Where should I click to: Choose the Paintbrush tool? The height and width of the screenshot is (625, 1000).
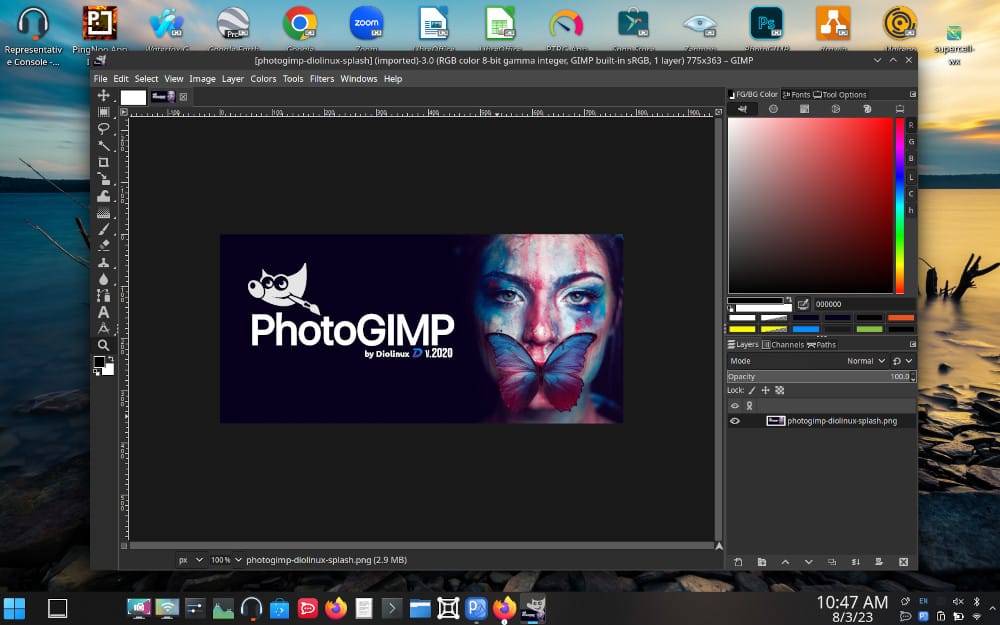point(103,228)
